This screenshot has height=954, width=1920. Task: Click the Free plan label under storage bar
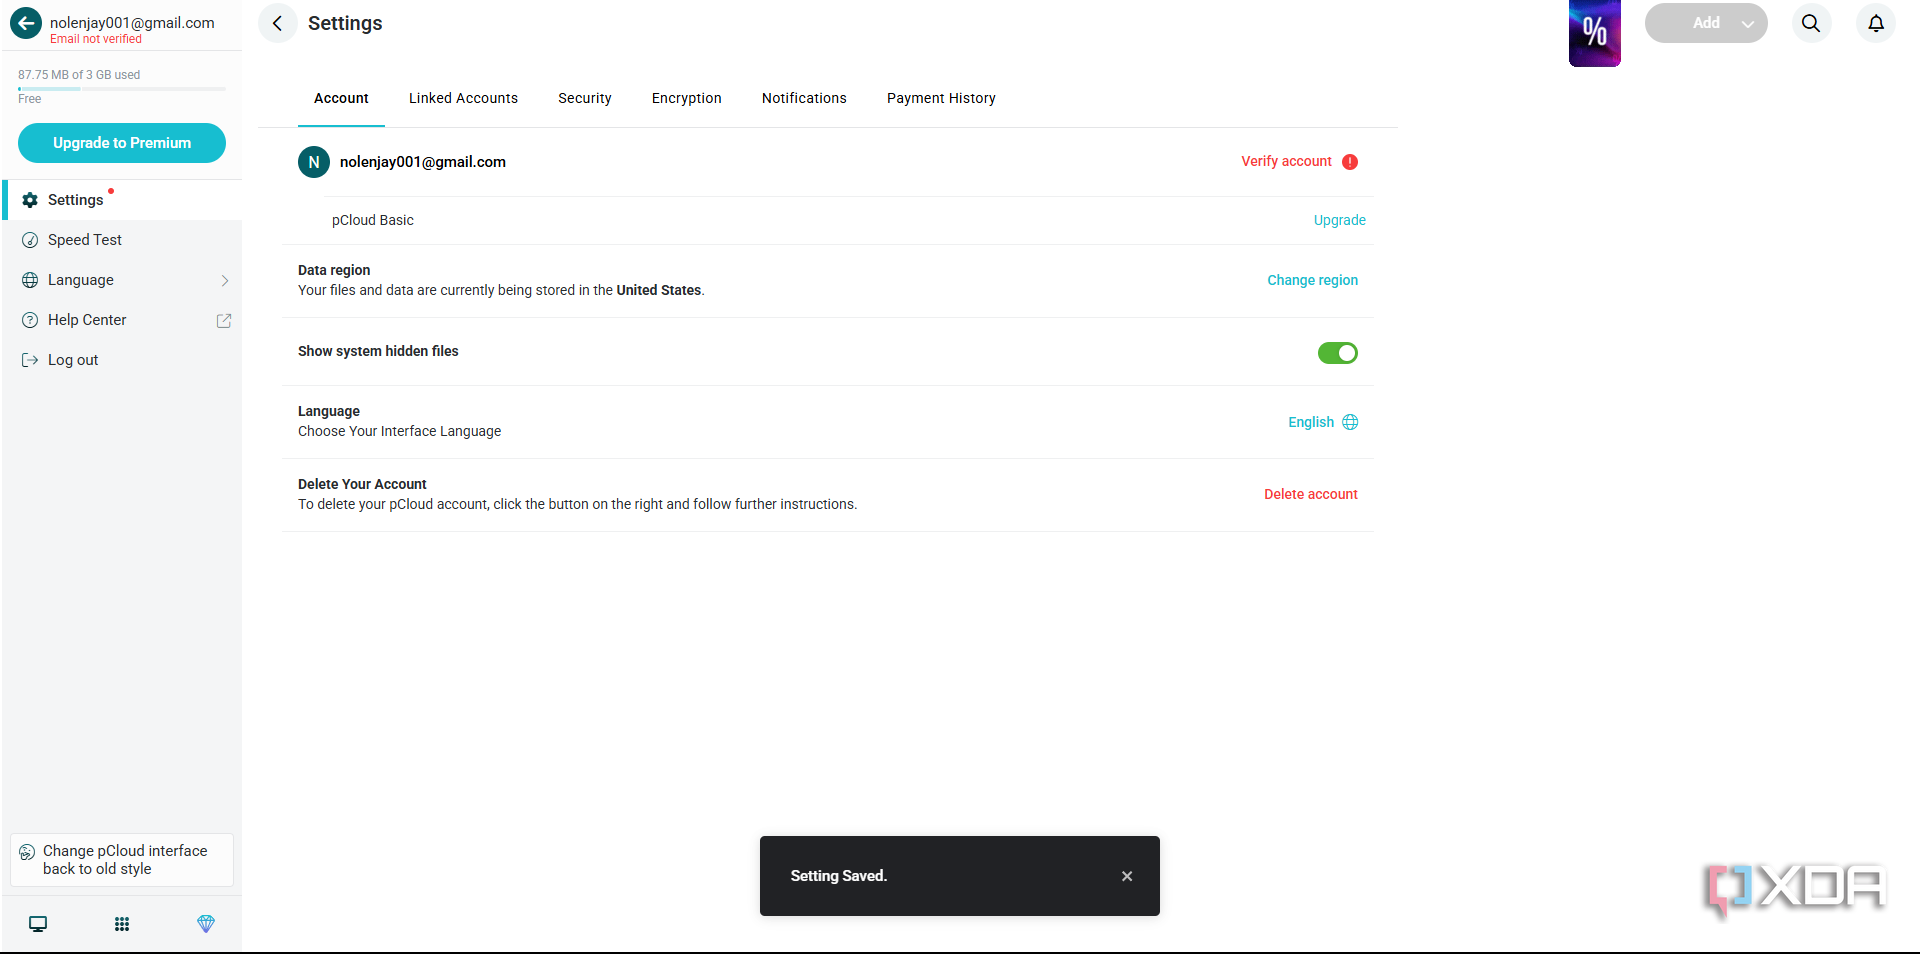click(30, 99)
